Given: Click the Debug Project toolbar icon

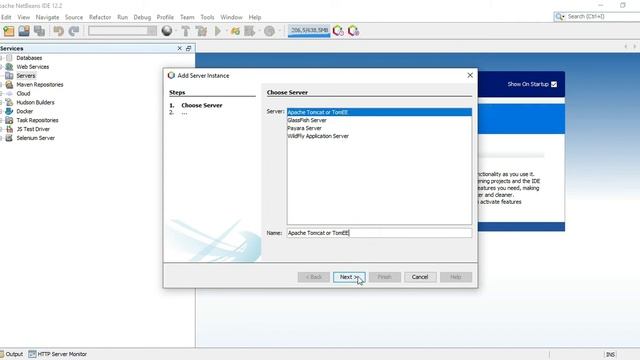Looking at the screenshot, I should point(235,31).
